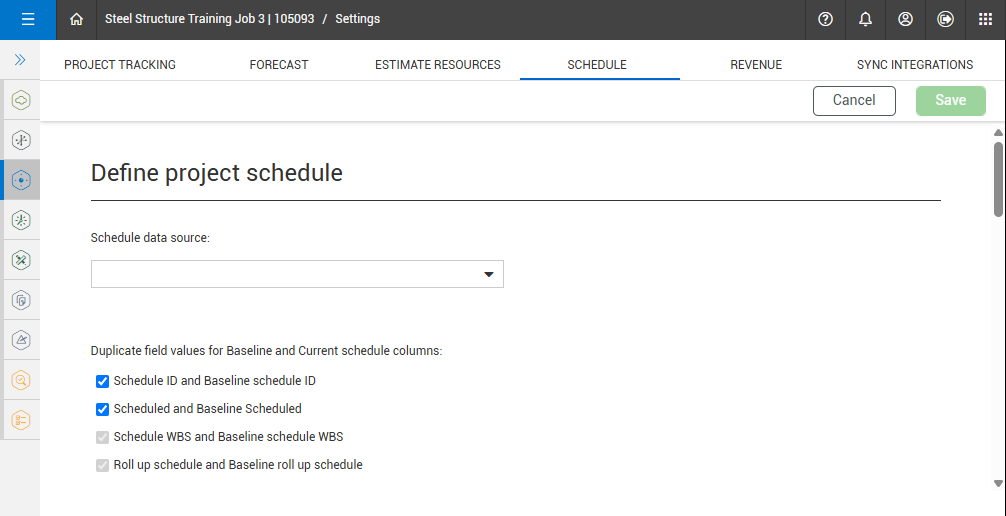
Task: Open the notifications bell
Action: 865,19
